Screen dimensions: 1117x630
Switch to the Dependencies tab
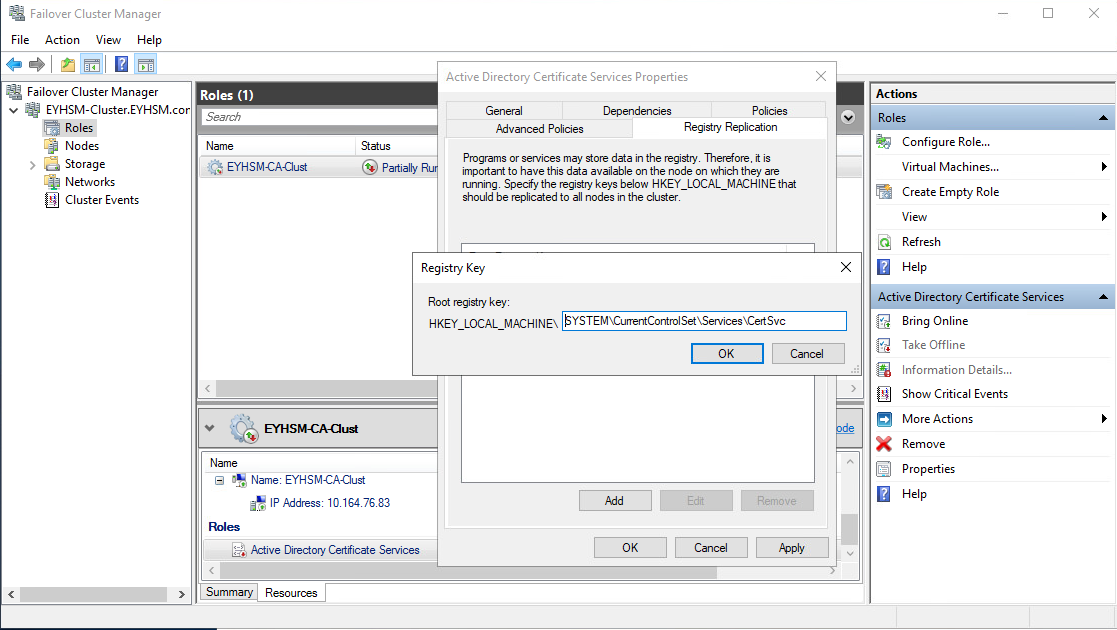pos(637,110)
